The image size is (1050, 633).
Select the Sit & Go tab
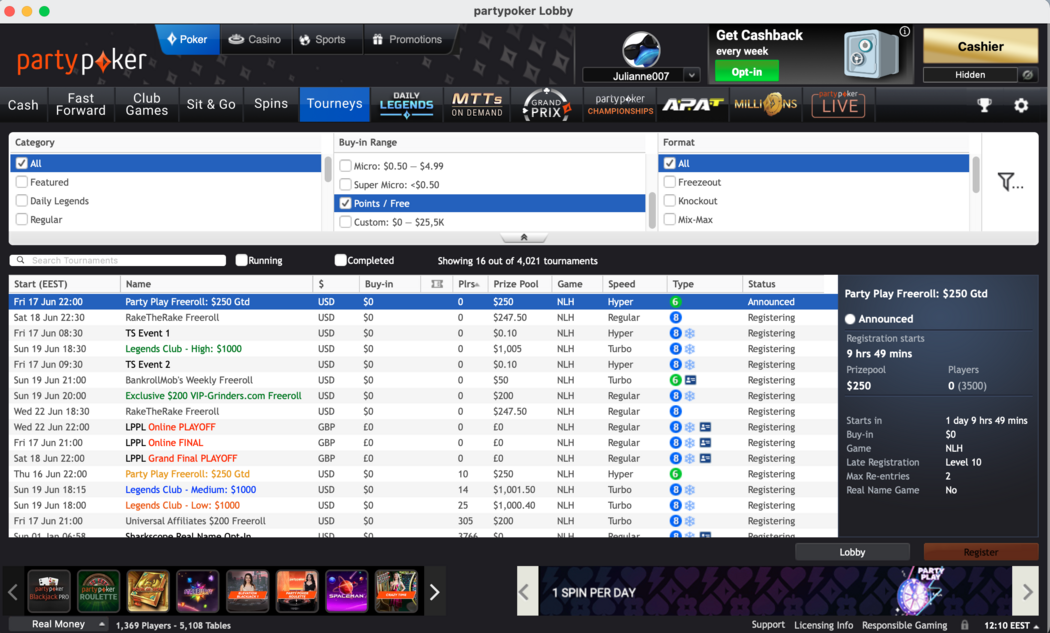pos(210,104)
